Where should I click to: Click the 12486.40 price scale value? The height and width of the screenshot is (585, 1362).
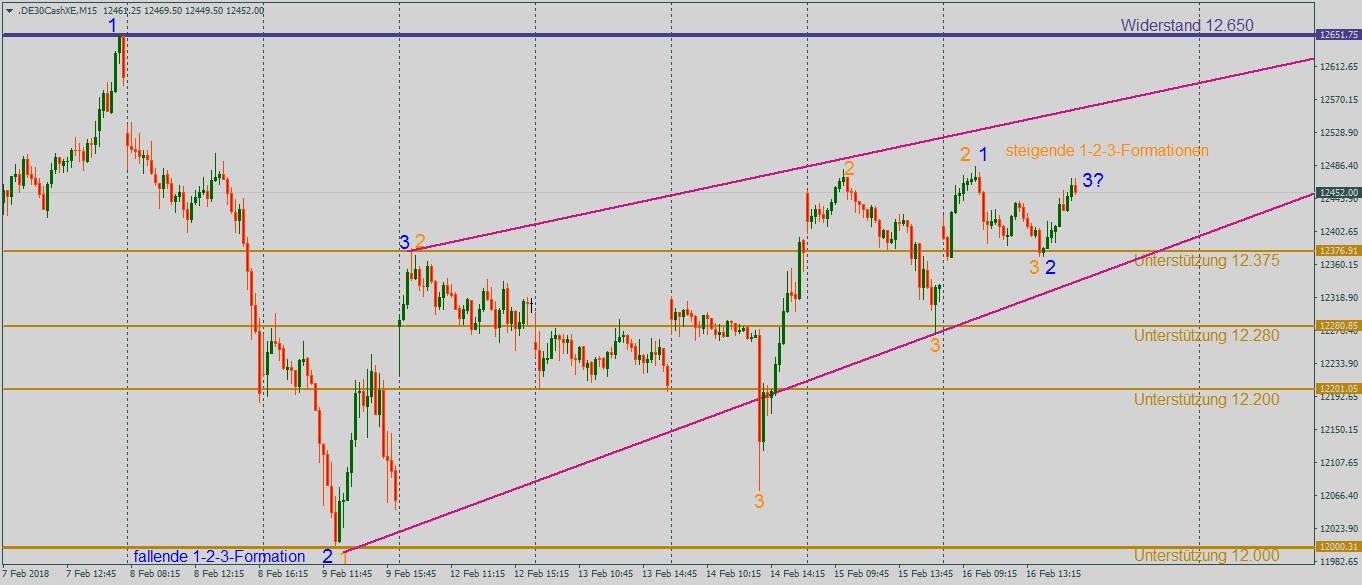pos(1339,166)
